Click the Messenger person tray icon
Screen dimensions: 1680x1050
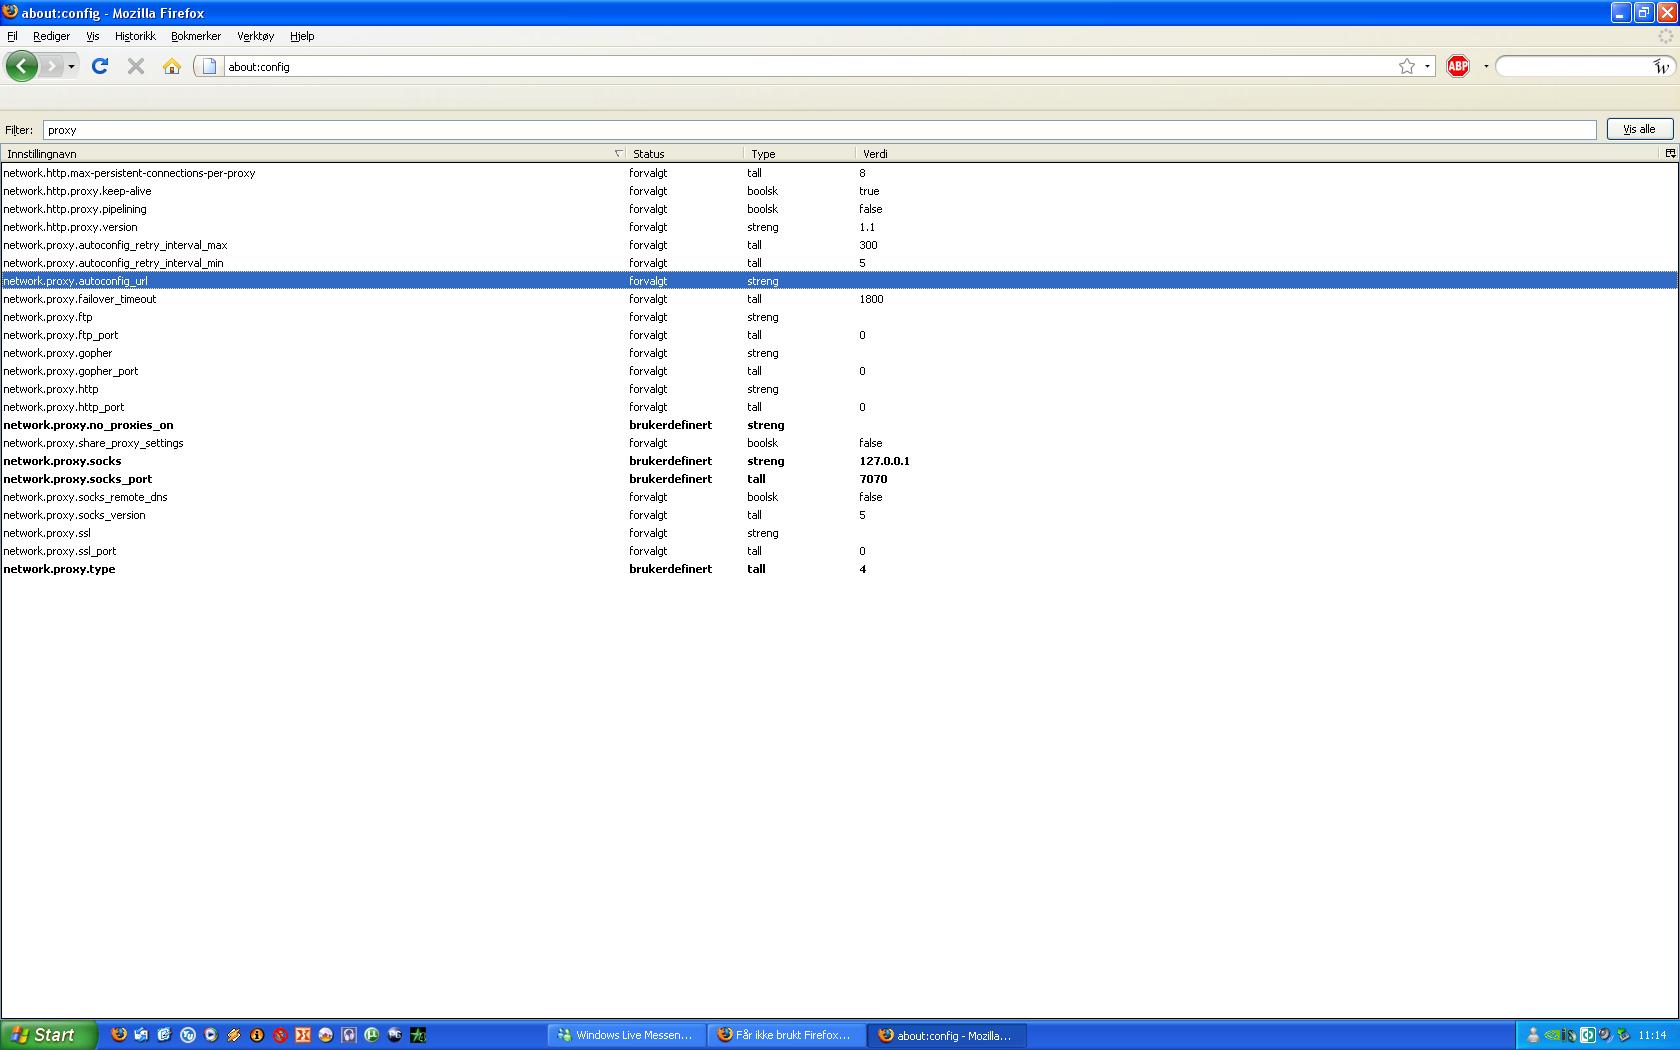click(x=1532, y=1035)
